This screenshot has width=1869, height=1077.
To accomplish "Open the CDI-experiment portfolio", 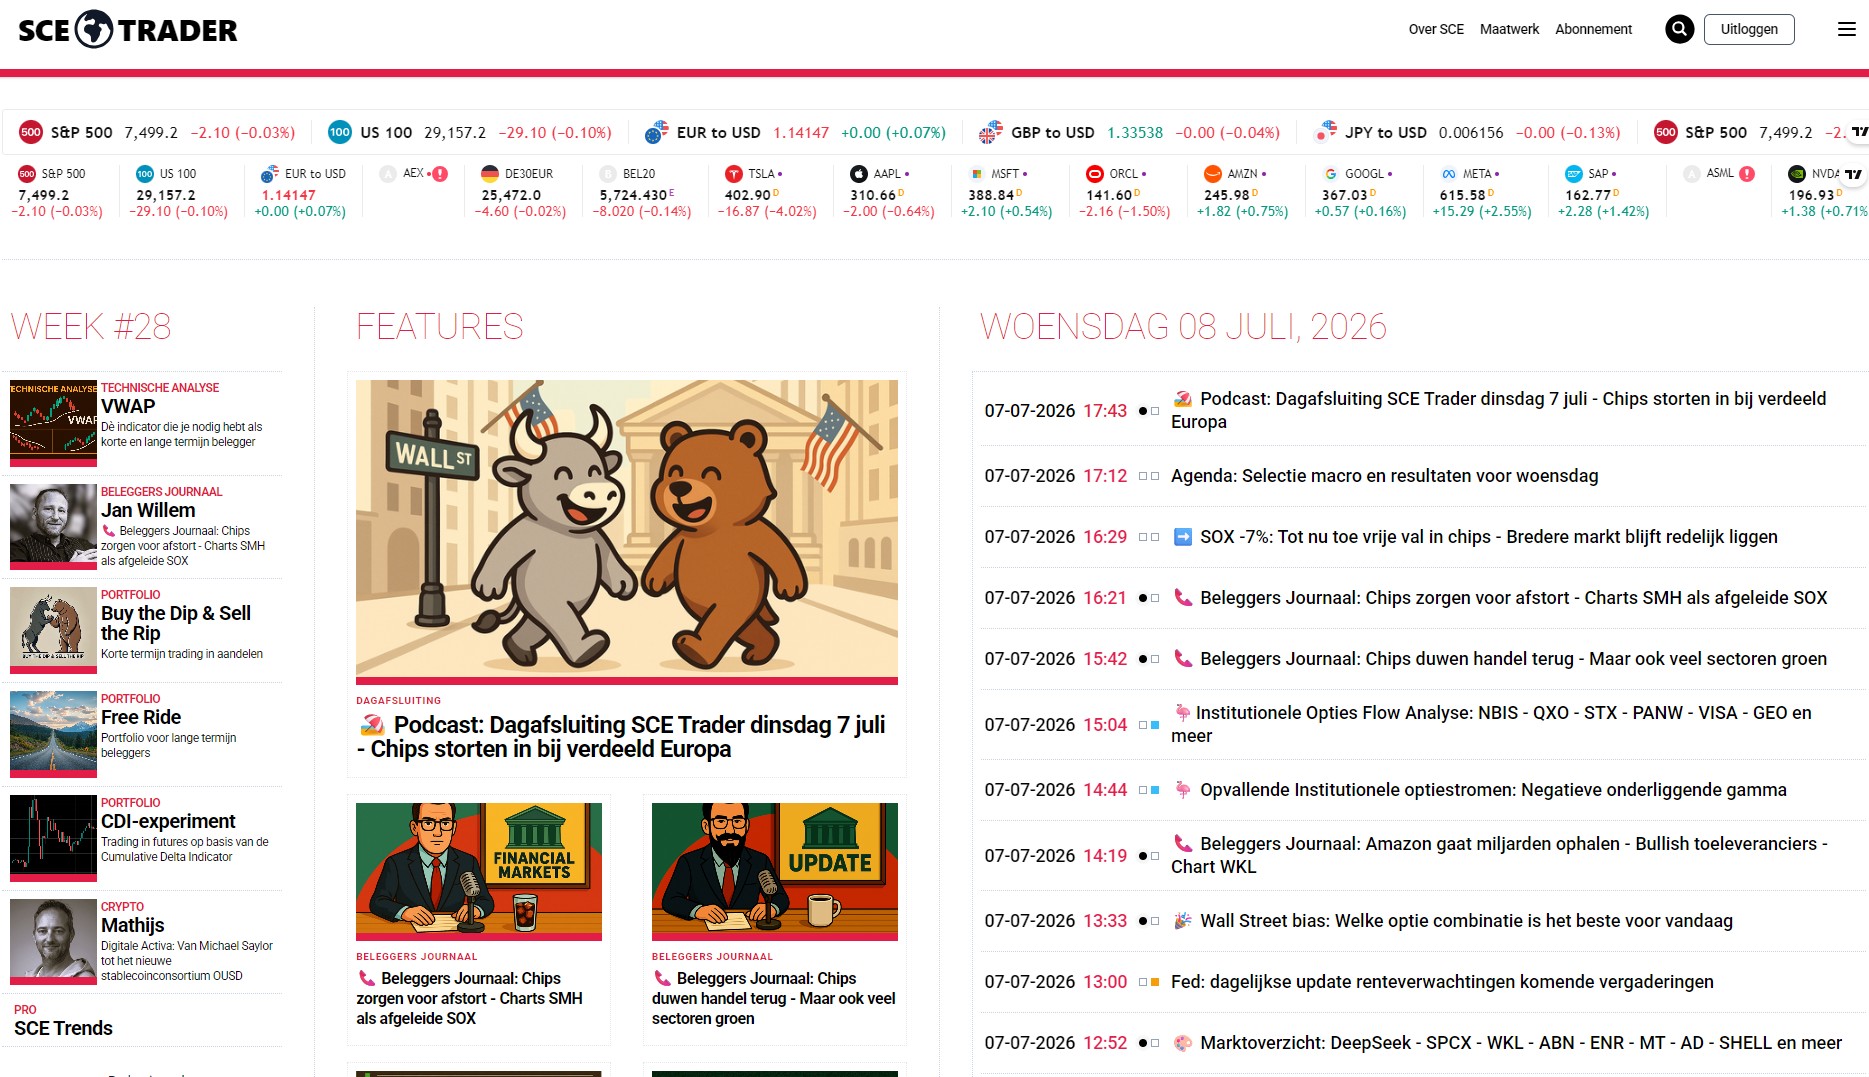I will pyautogui.click(x=168, y=821).
